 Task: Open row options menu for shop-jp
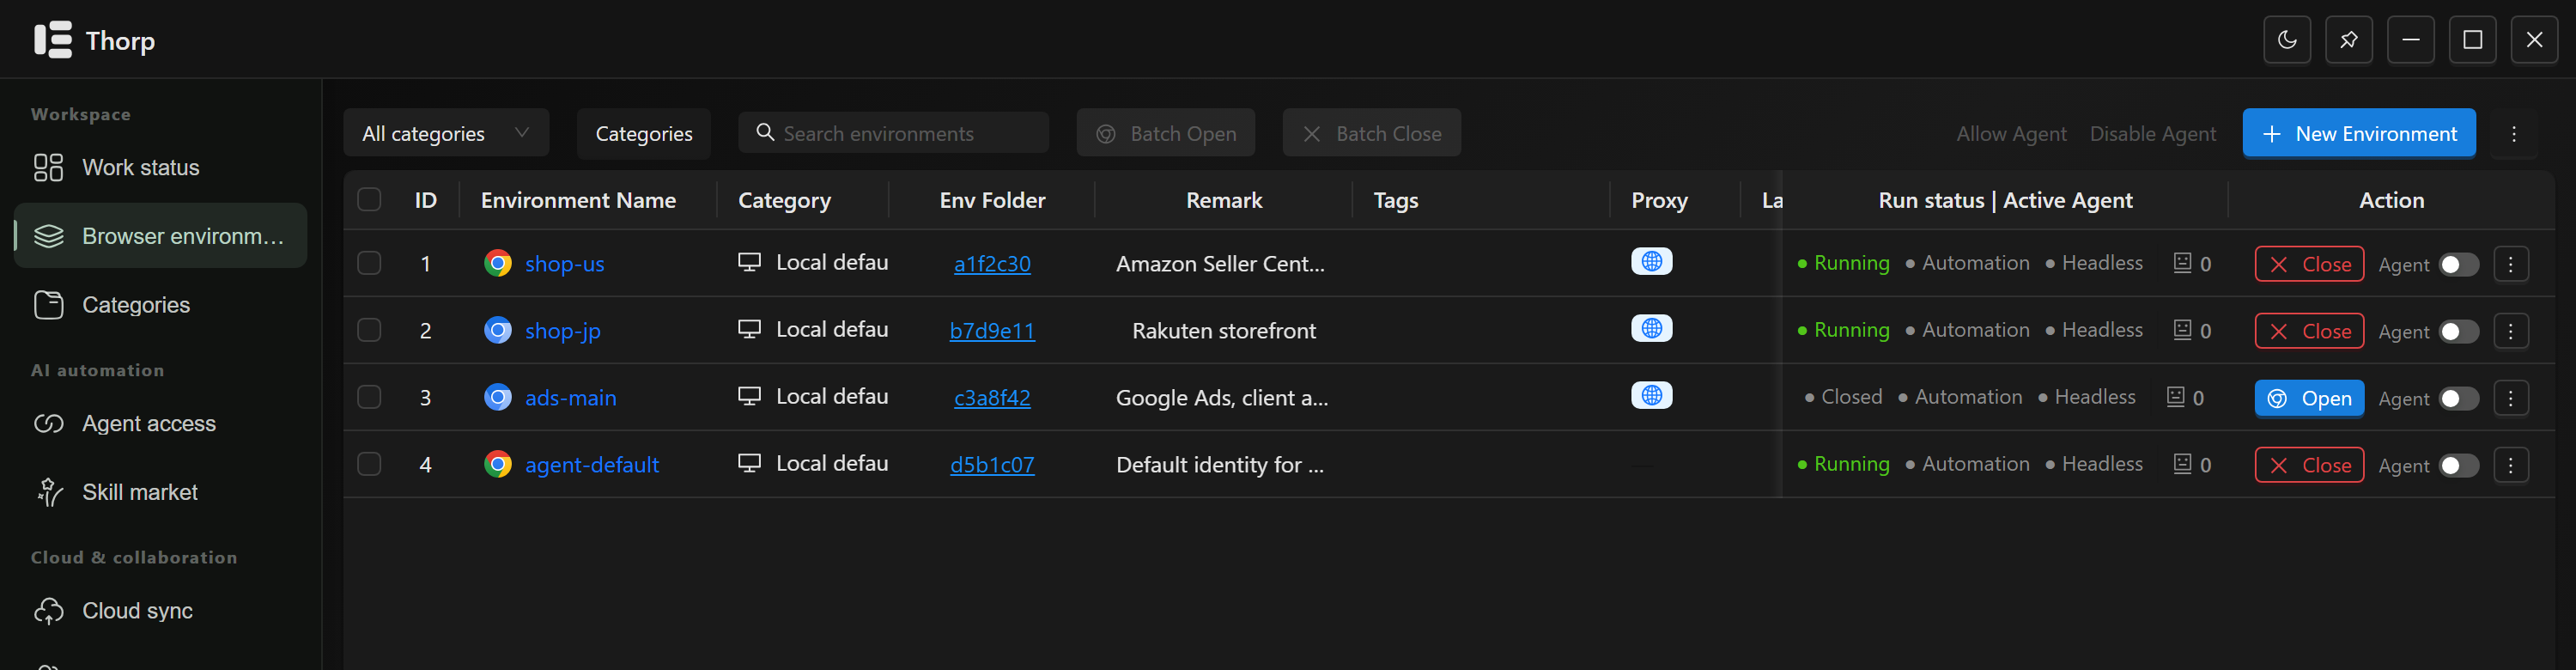click(x=2510, y=331)
